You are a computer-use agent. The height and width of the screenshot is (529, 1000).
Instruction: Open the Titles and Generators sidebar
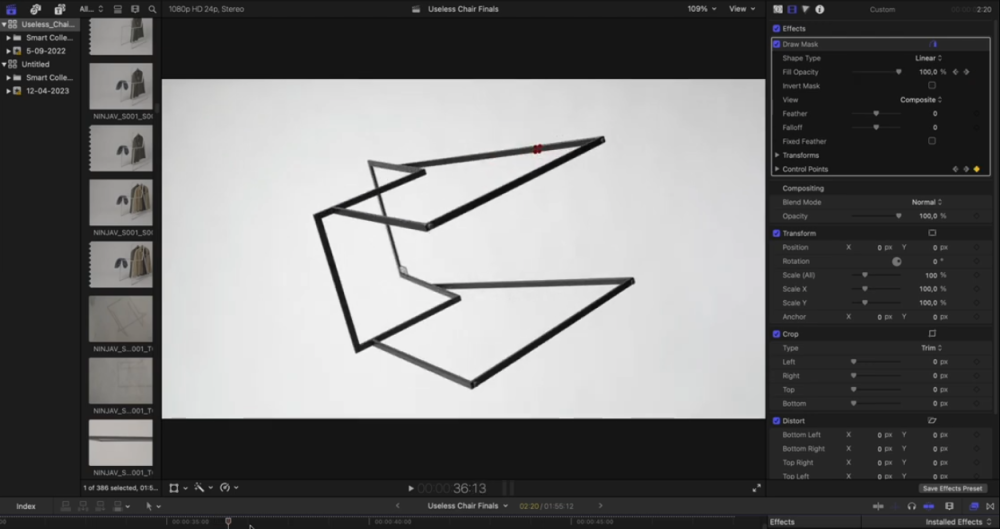click(x=57, y=9)
